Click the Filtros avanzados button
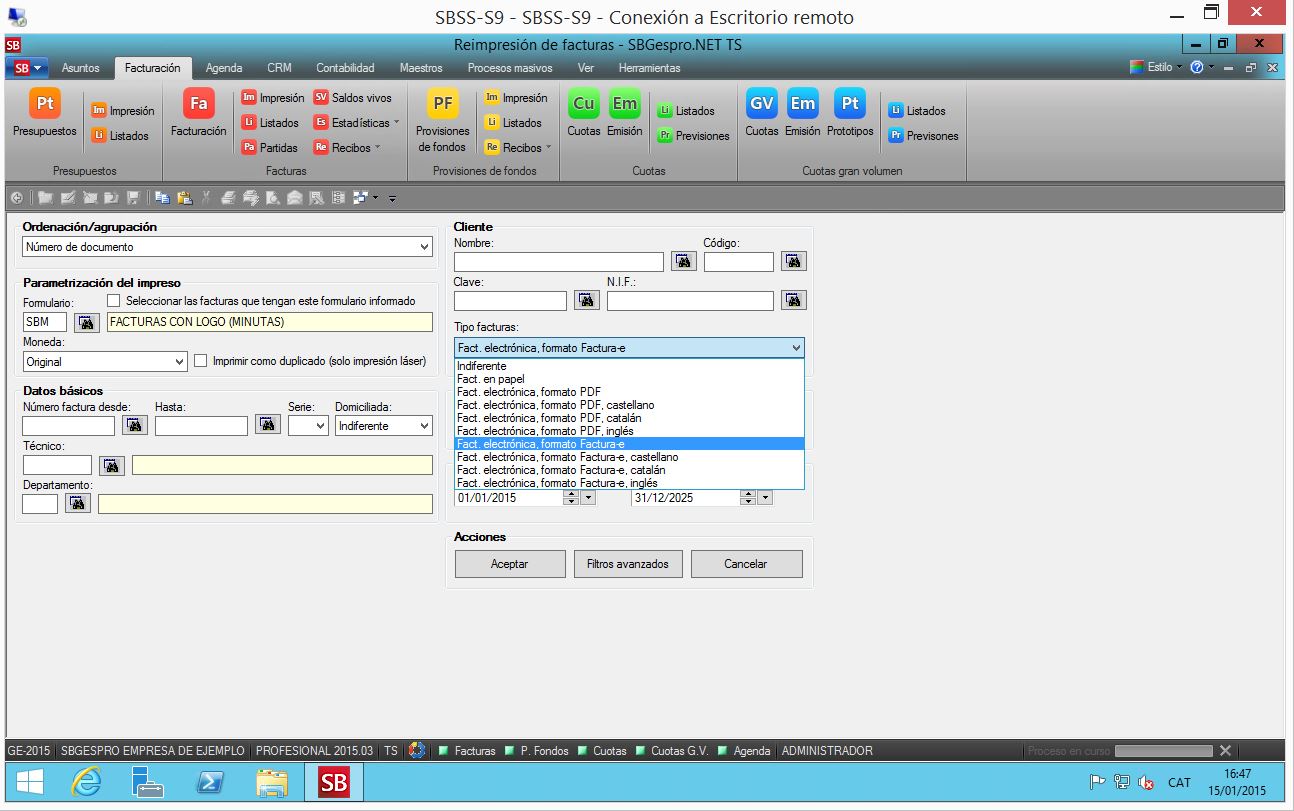 [627, 564]
